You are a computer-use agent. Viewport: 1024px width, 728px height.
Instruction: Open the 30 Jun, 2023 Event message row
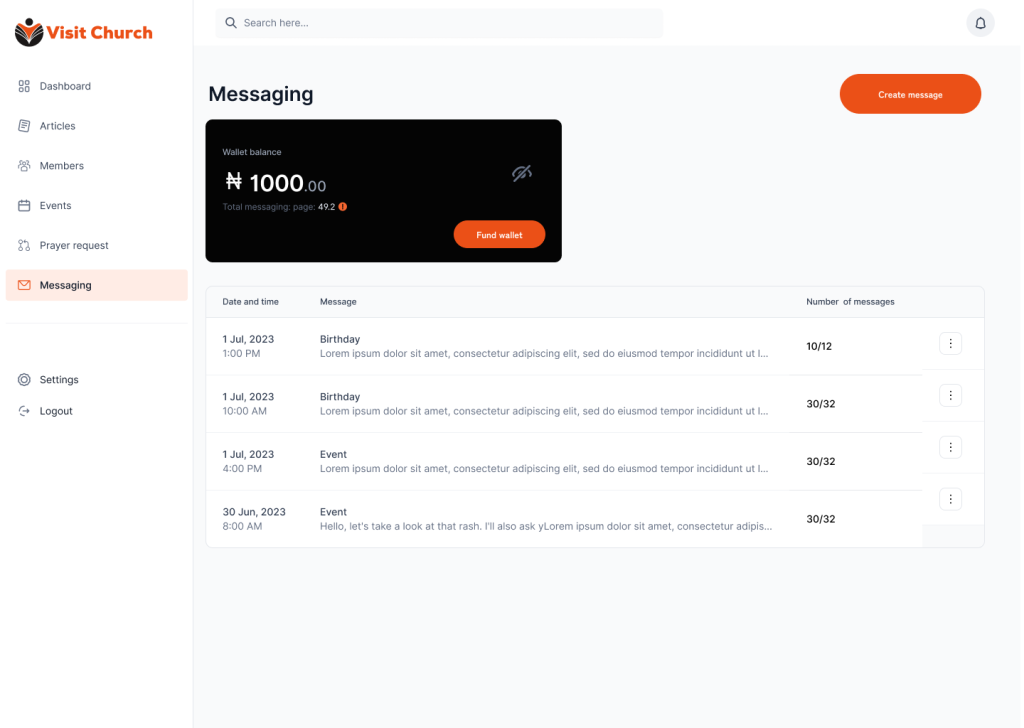point(545,519)
